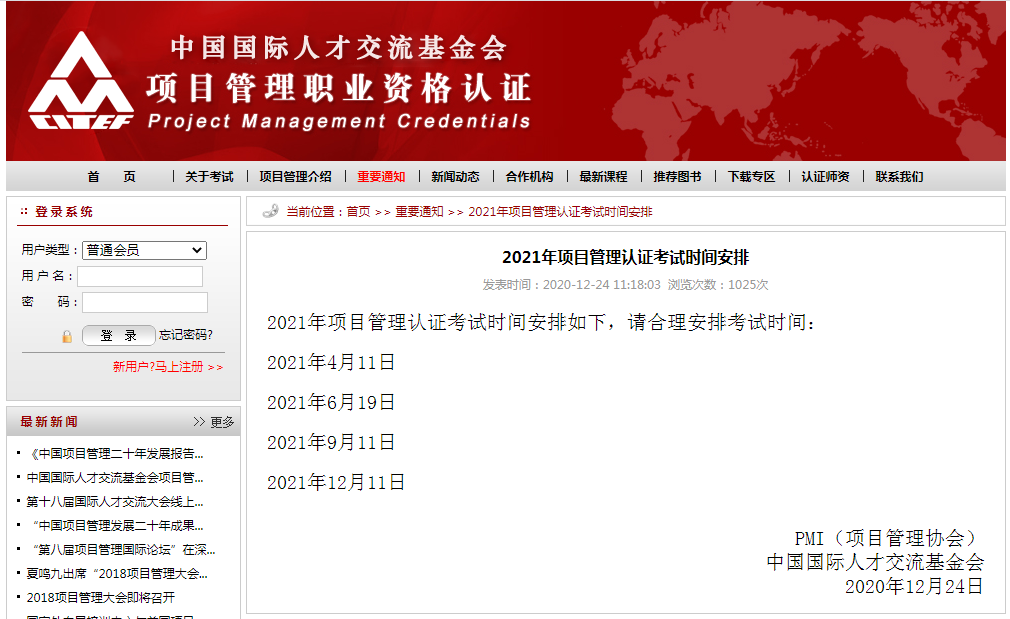The width and height of the screenshot is (1010, 619).
Task: Click the 登录系统 panel heading
Action: [x=64, y=212]
